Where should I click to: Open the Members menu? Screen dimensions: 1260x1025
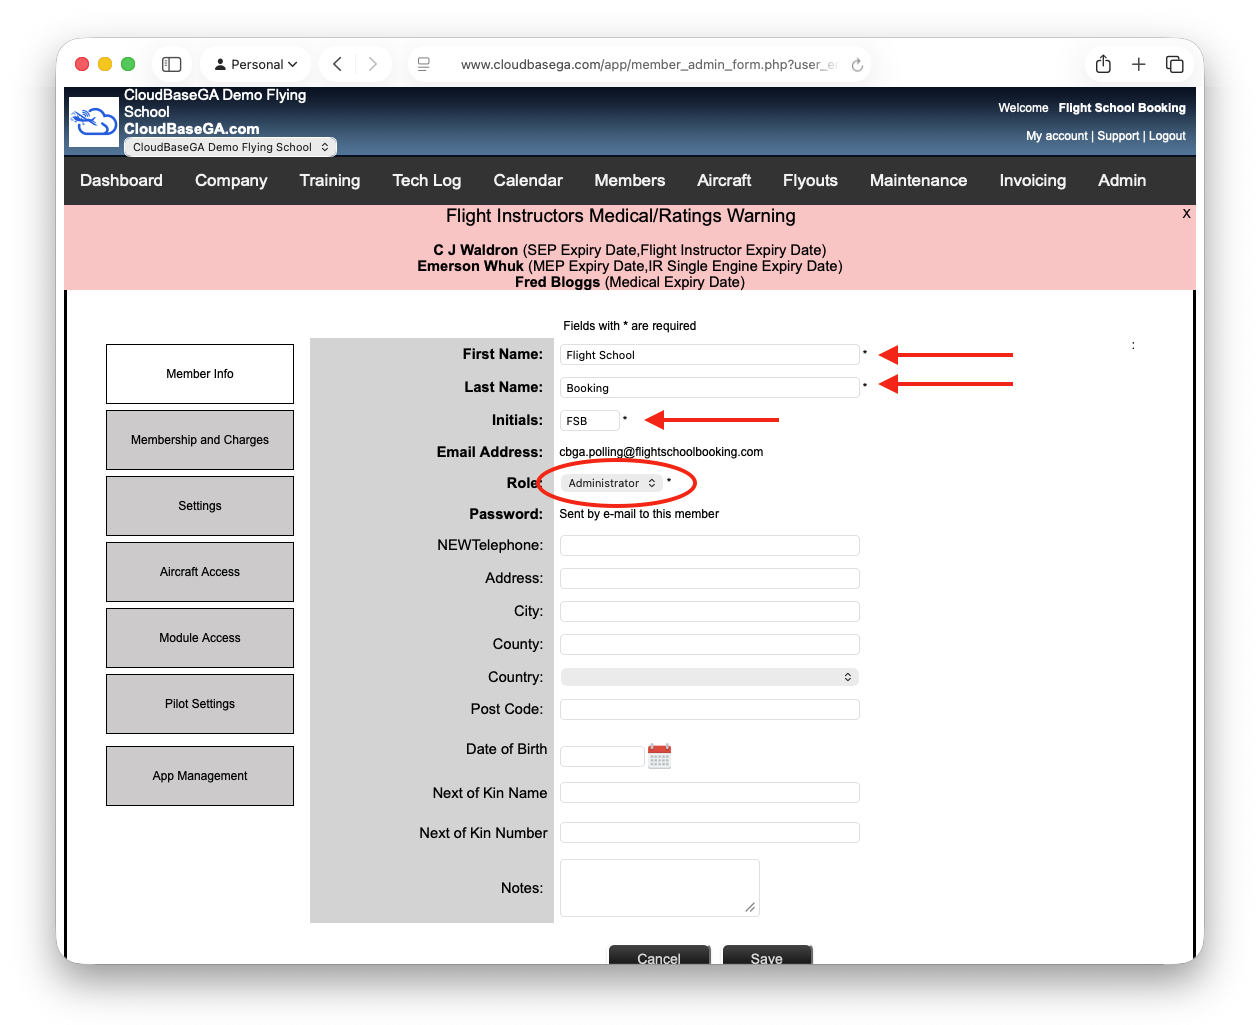[x=630, y=180]
